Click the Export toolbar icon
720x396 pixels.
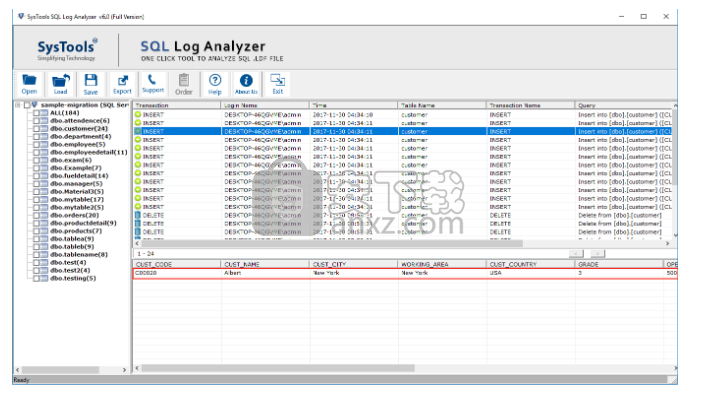click(122, 84)
